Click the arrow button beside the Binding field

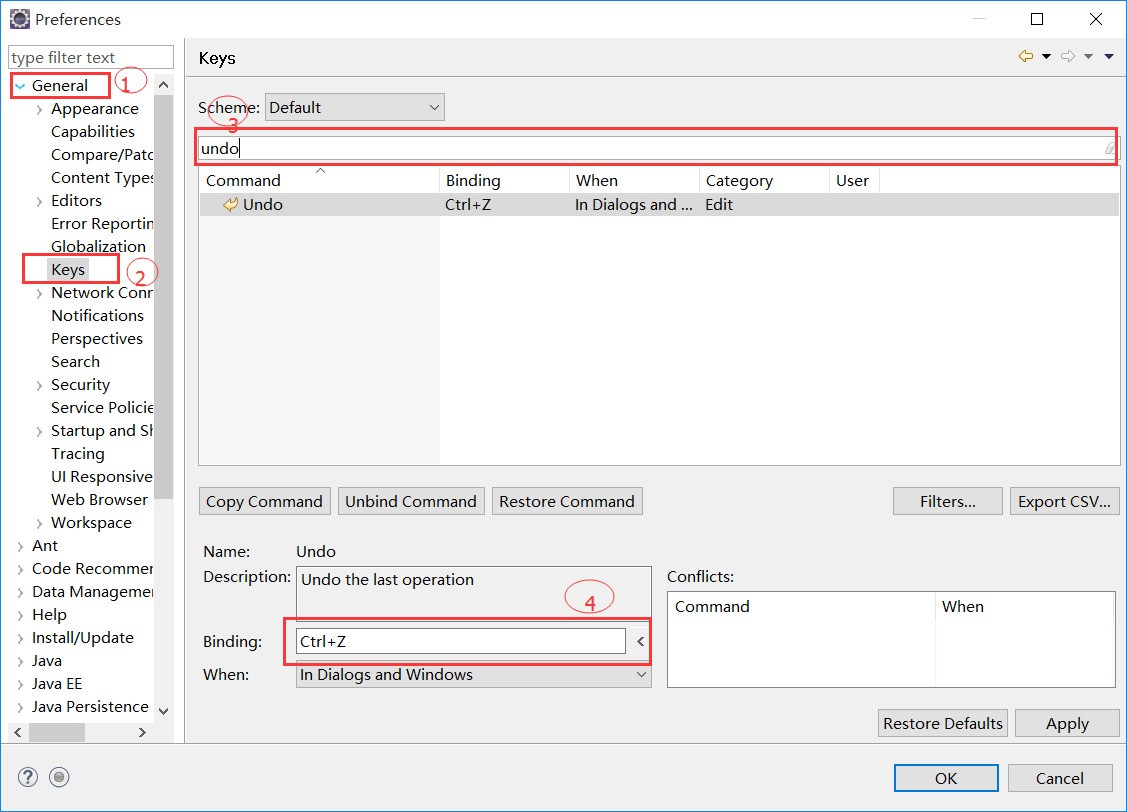tap(641, 642)
